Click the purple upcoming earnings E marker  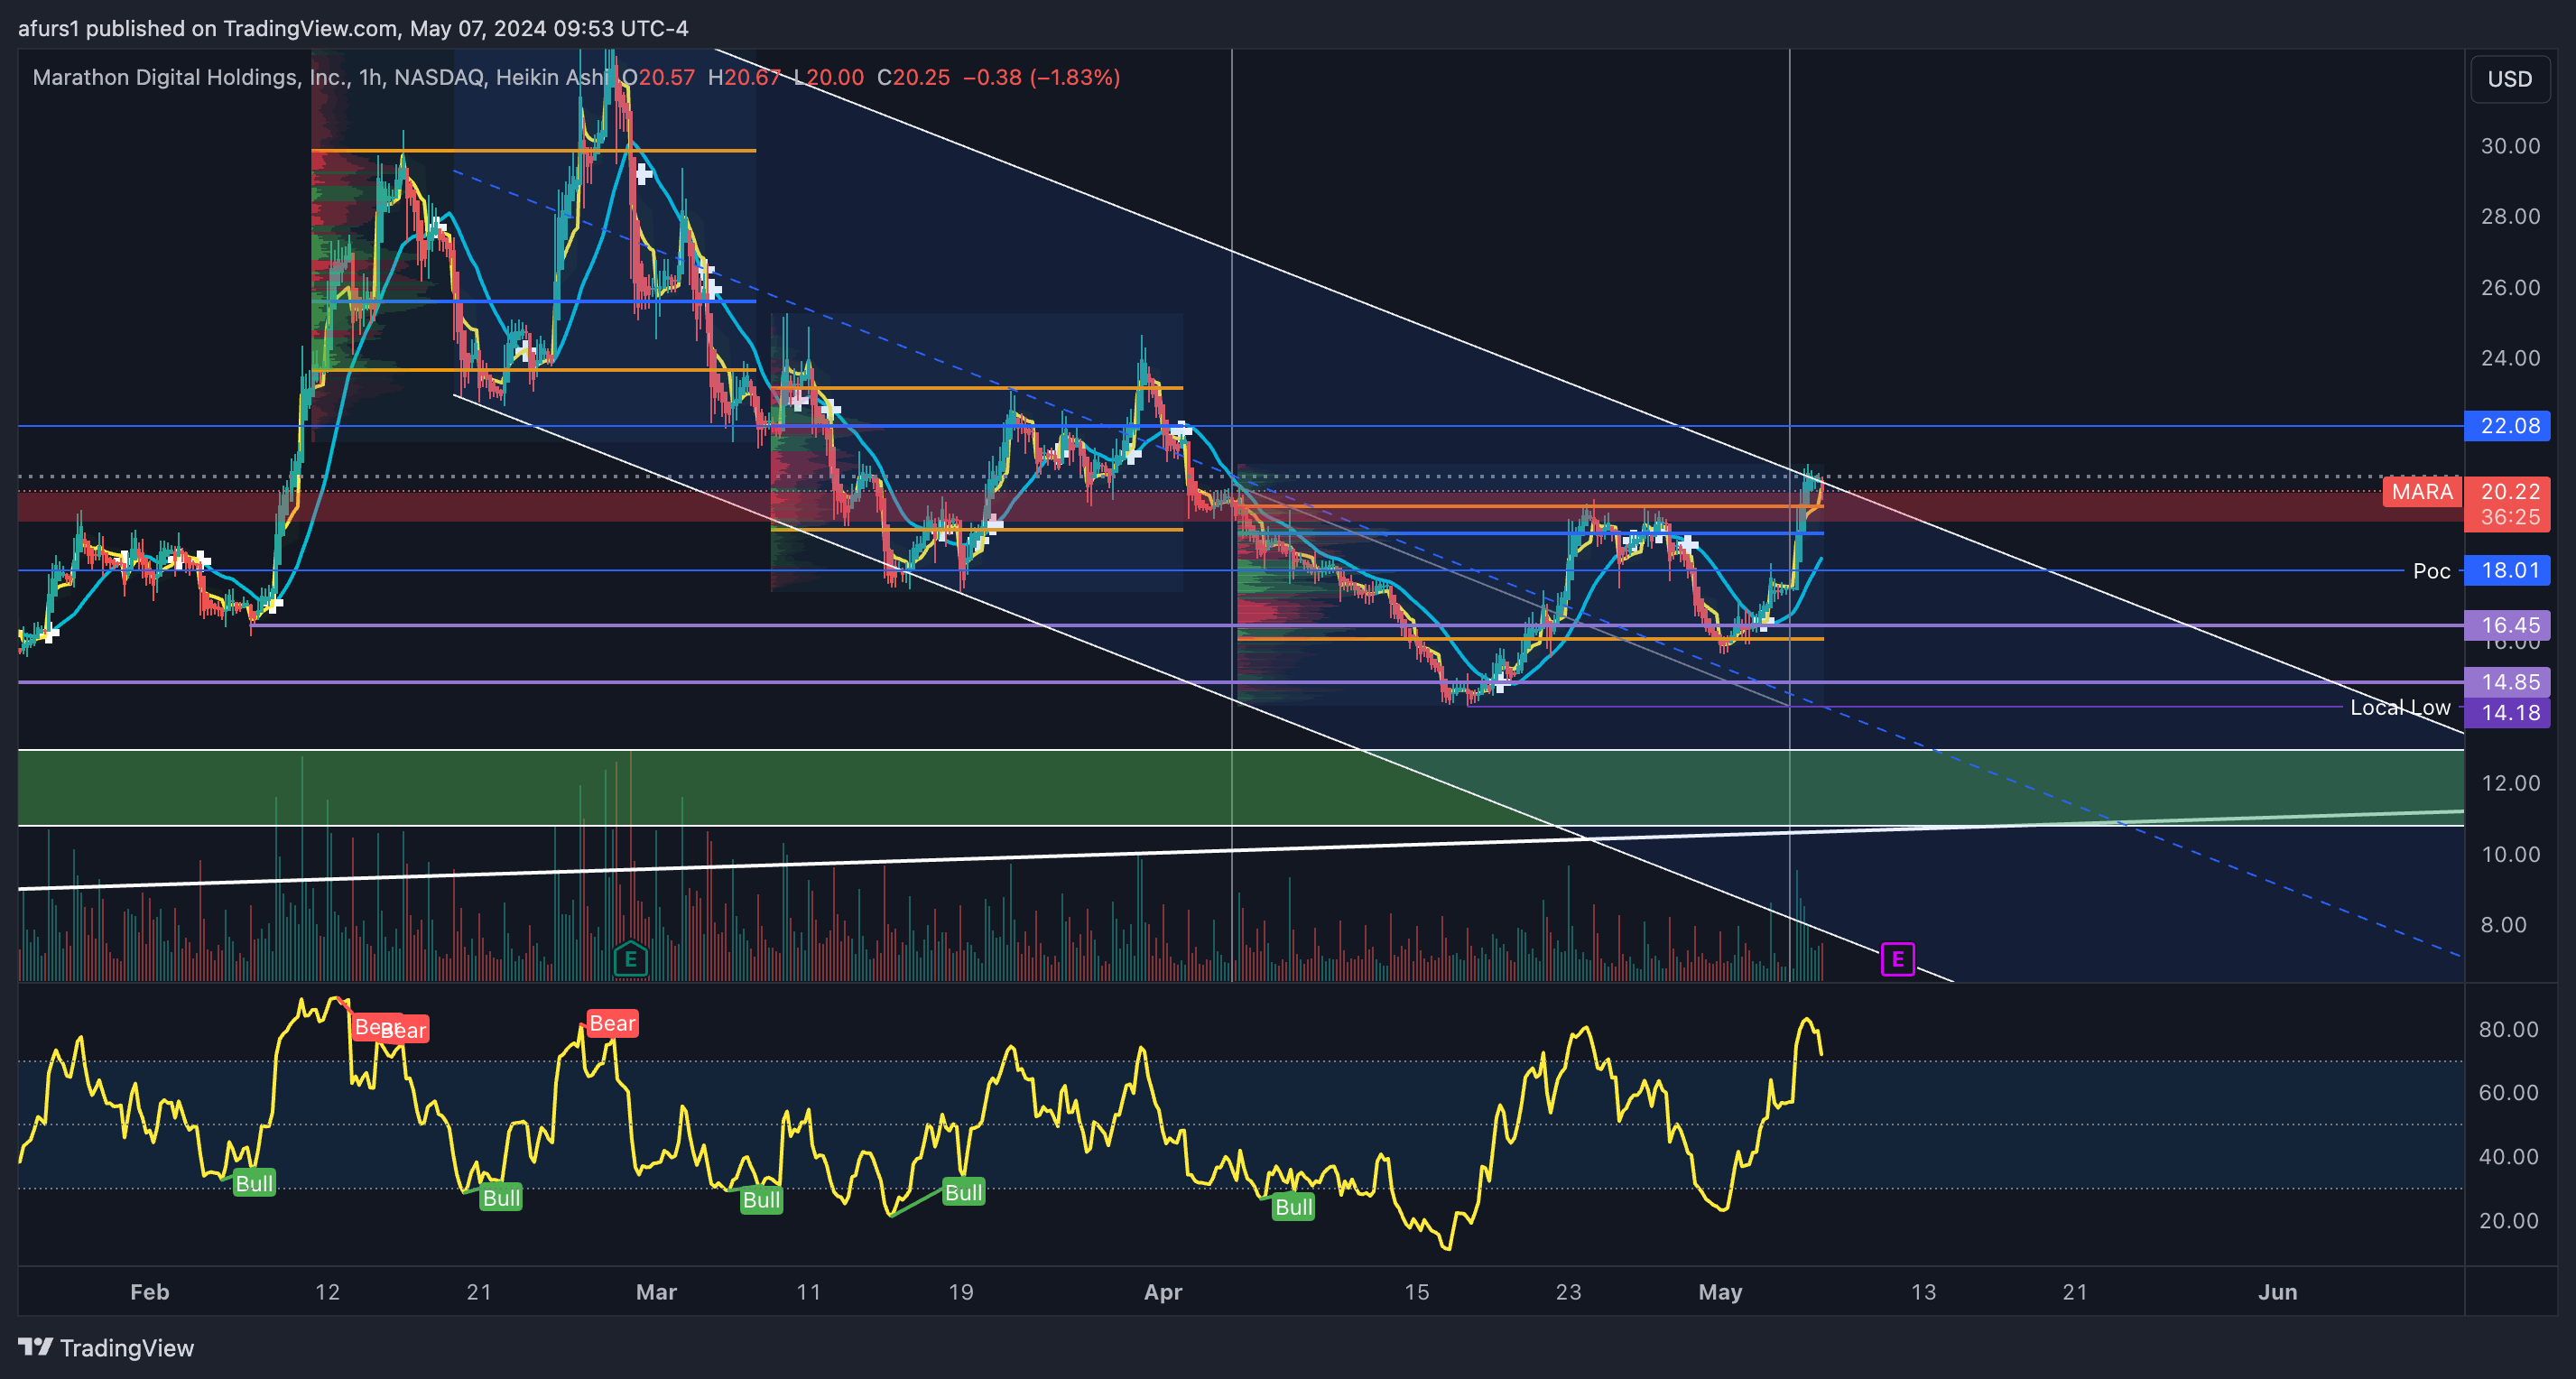[x=1897, y=960]
